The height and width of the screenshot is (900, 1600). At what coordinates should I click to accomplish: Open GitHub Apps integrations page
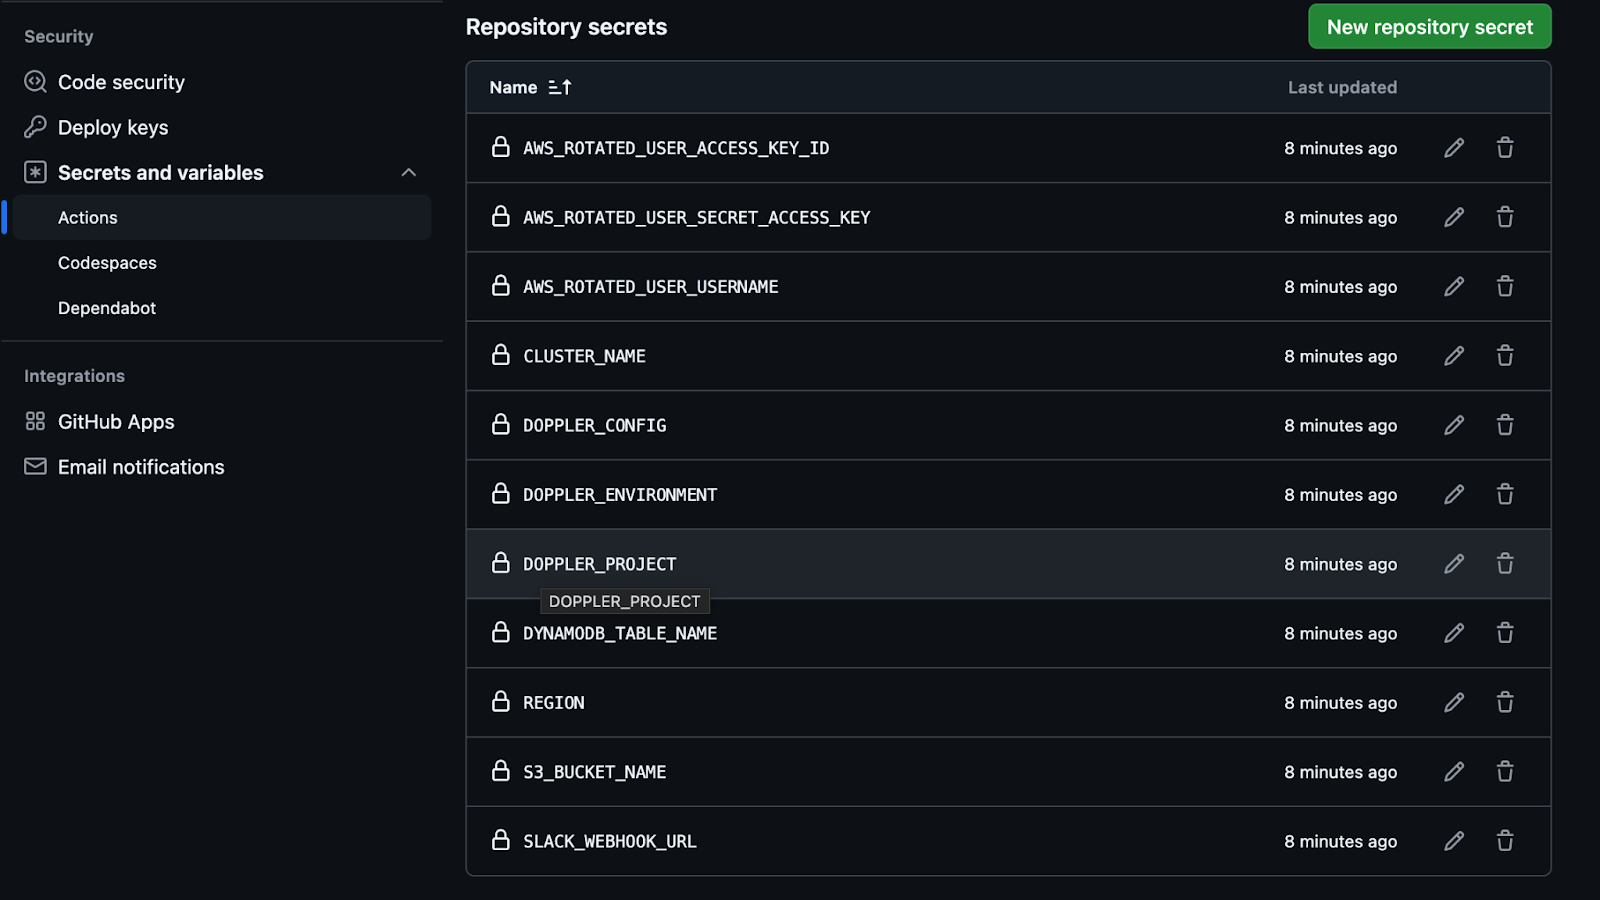116,422
